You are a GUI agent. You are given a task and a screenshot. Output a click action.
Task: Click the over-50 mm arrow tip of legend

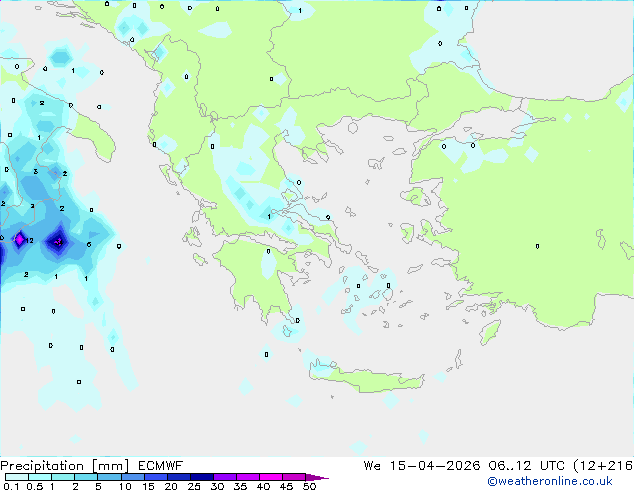tap(317, 477)
